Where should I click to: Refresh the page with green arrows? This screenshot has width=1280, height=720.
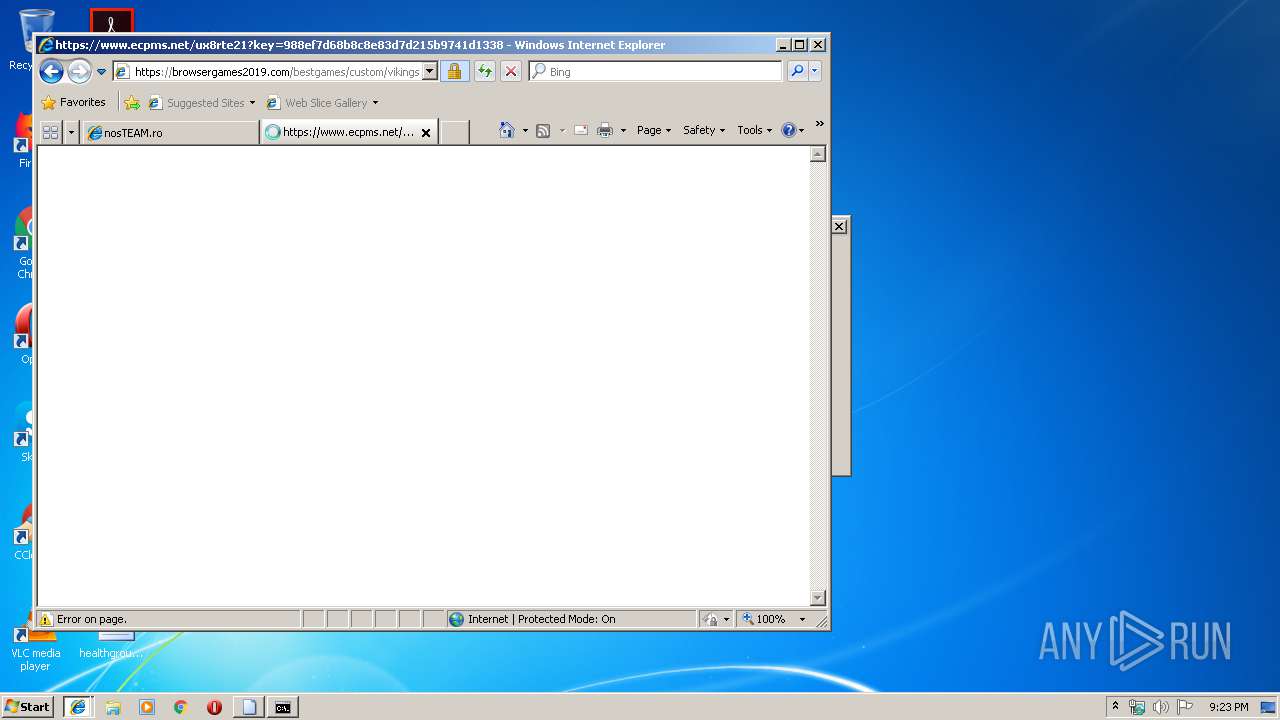(485, 71)
